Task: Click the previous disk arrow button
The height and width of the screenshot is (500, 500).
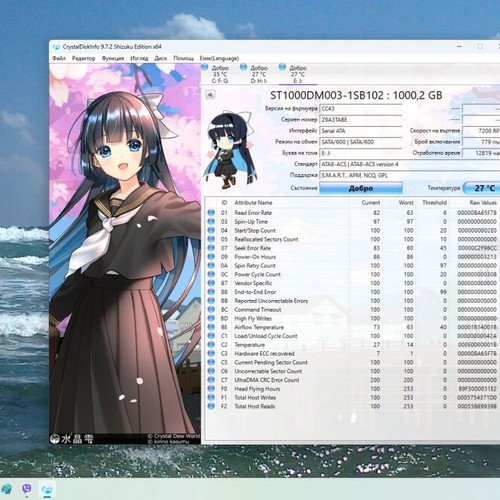Action: point(210,95)
